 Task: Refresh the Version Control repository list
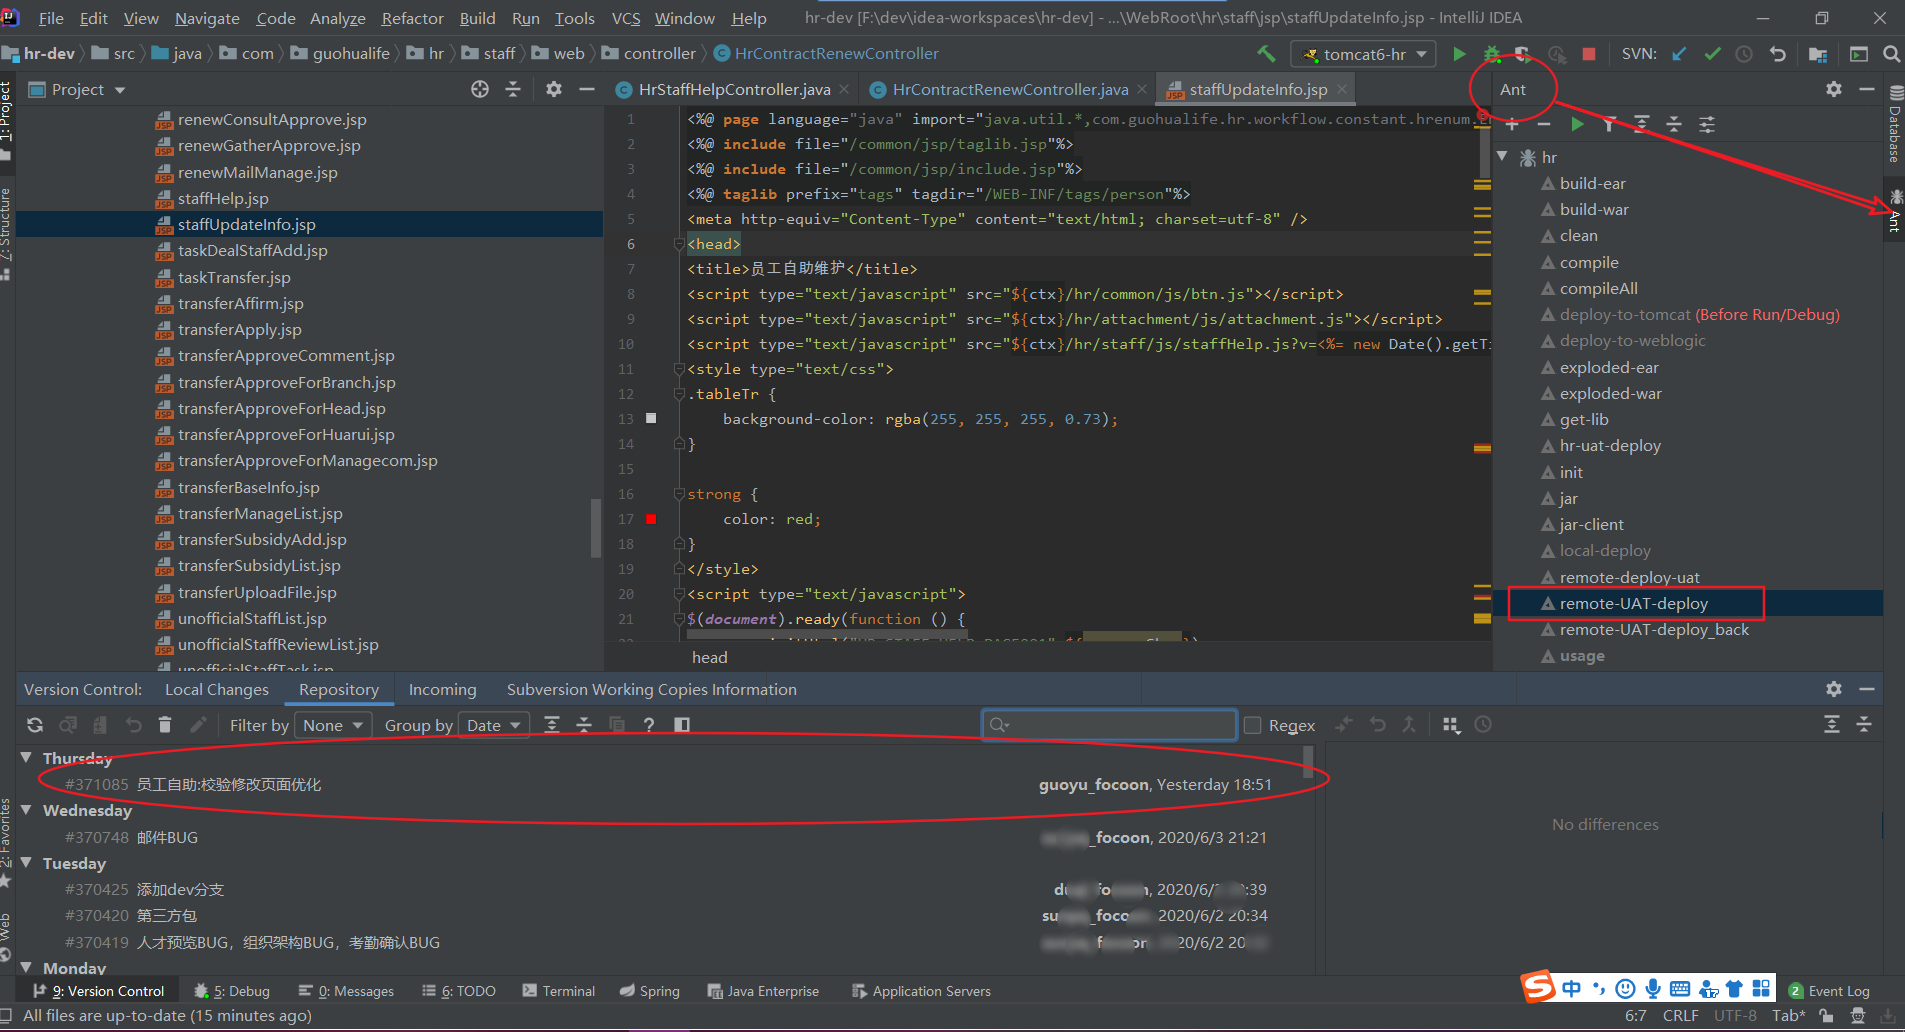pos(35,725)
